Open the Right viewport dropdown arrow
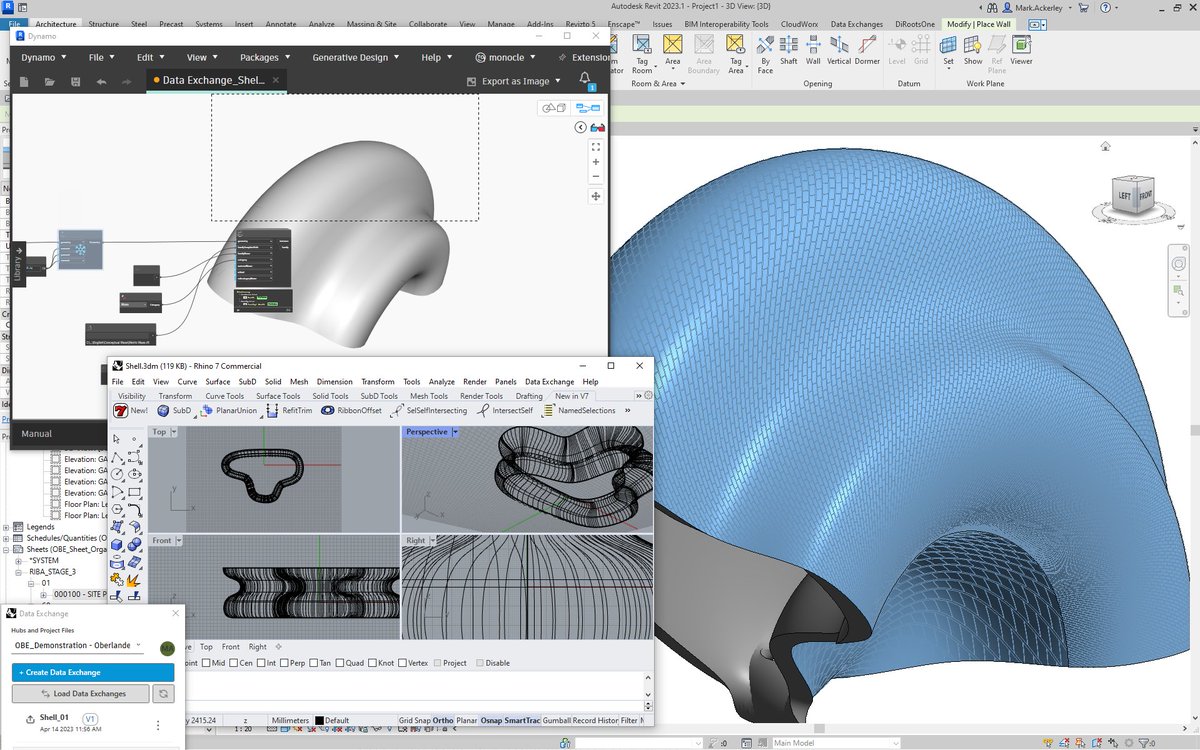This screenshot has height=750, width=1200. click(432, 541)
